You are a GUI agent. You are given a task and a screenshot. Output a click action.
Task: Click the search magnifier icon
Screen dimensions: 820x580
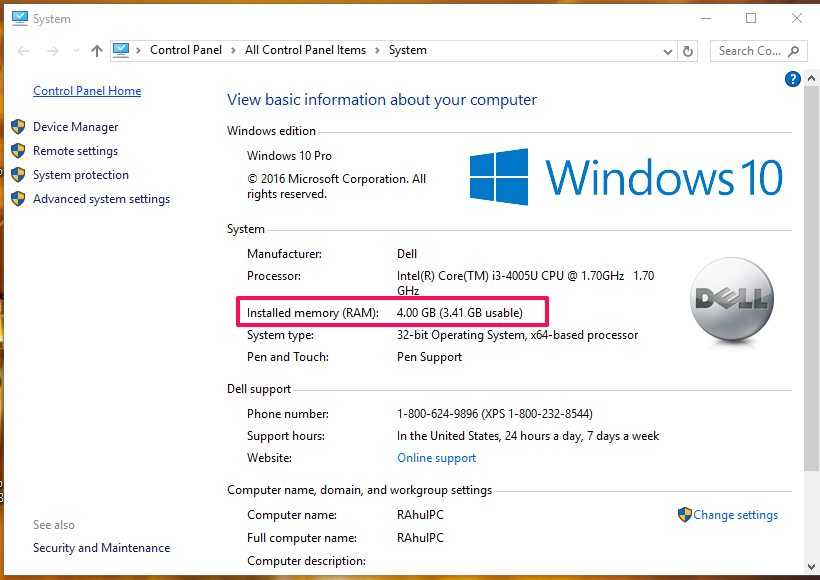coord(793,51)
